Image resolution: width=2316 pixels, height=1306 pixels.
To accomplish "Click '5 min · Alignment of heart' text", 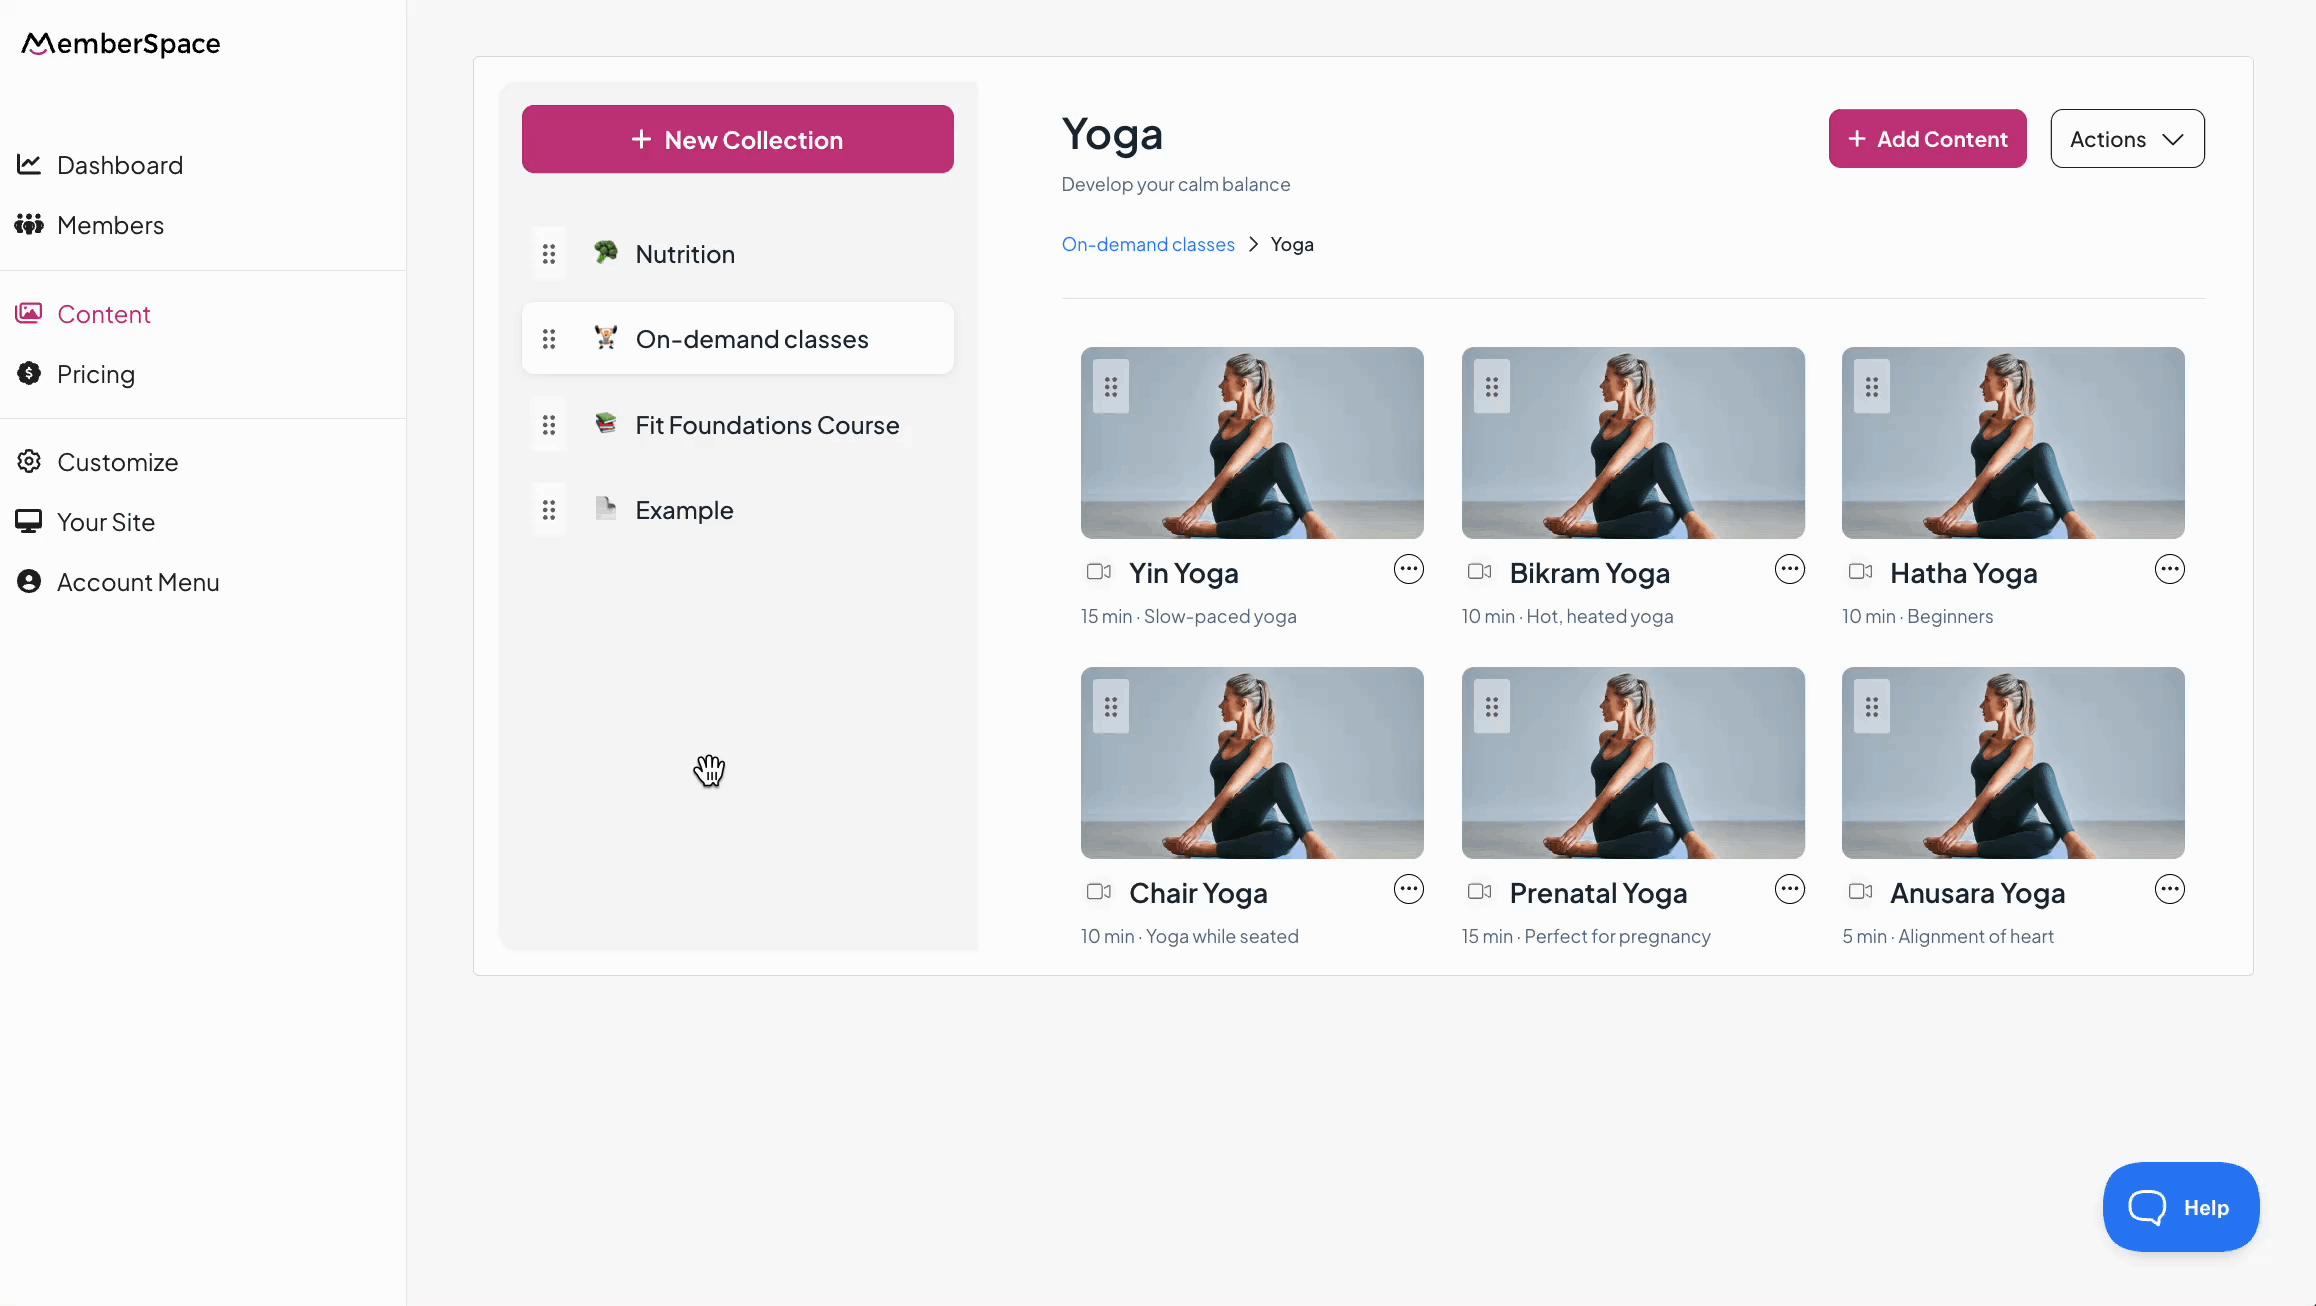I will [1948, 937].
